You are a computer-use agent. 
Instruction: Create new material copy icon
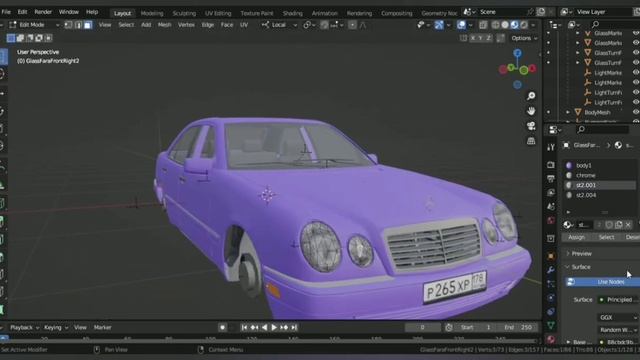click(x=619, y=225)
